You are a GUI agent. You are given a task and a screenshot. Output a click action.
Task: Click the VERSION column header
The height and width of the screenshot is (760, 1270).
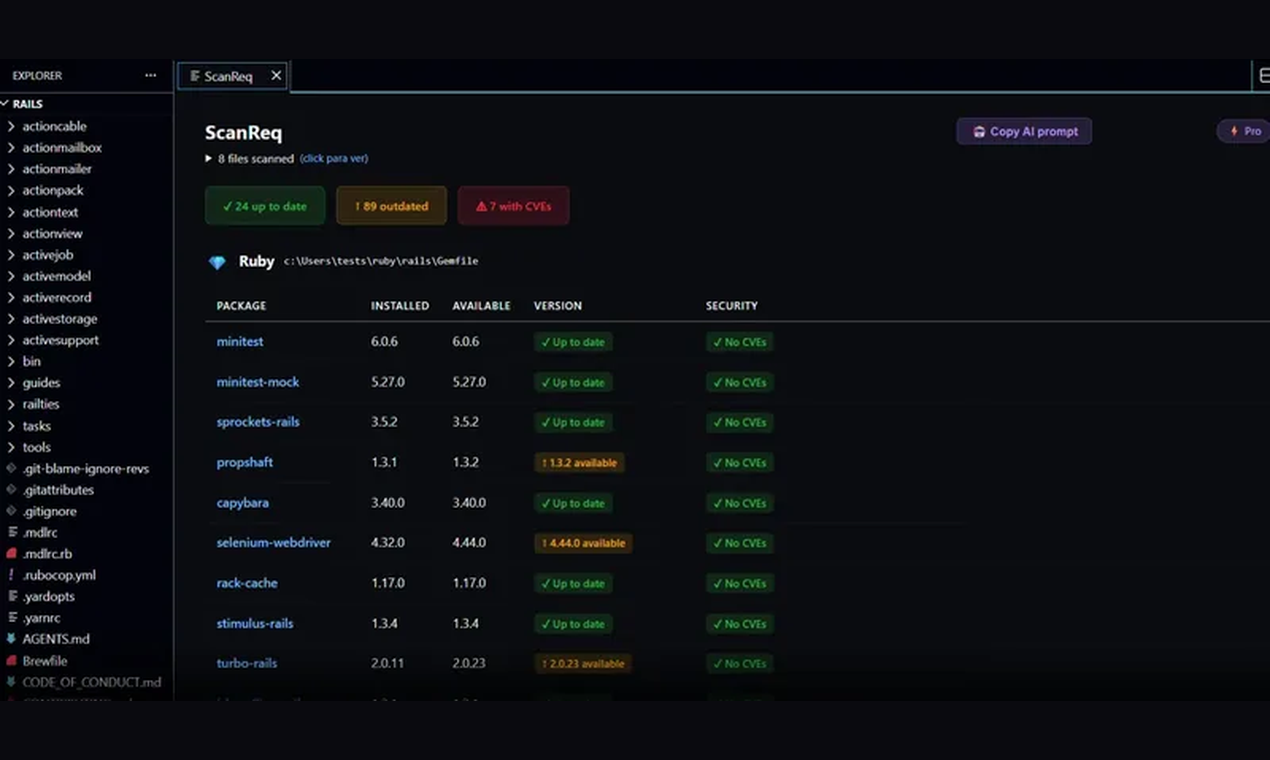point(558,306)
